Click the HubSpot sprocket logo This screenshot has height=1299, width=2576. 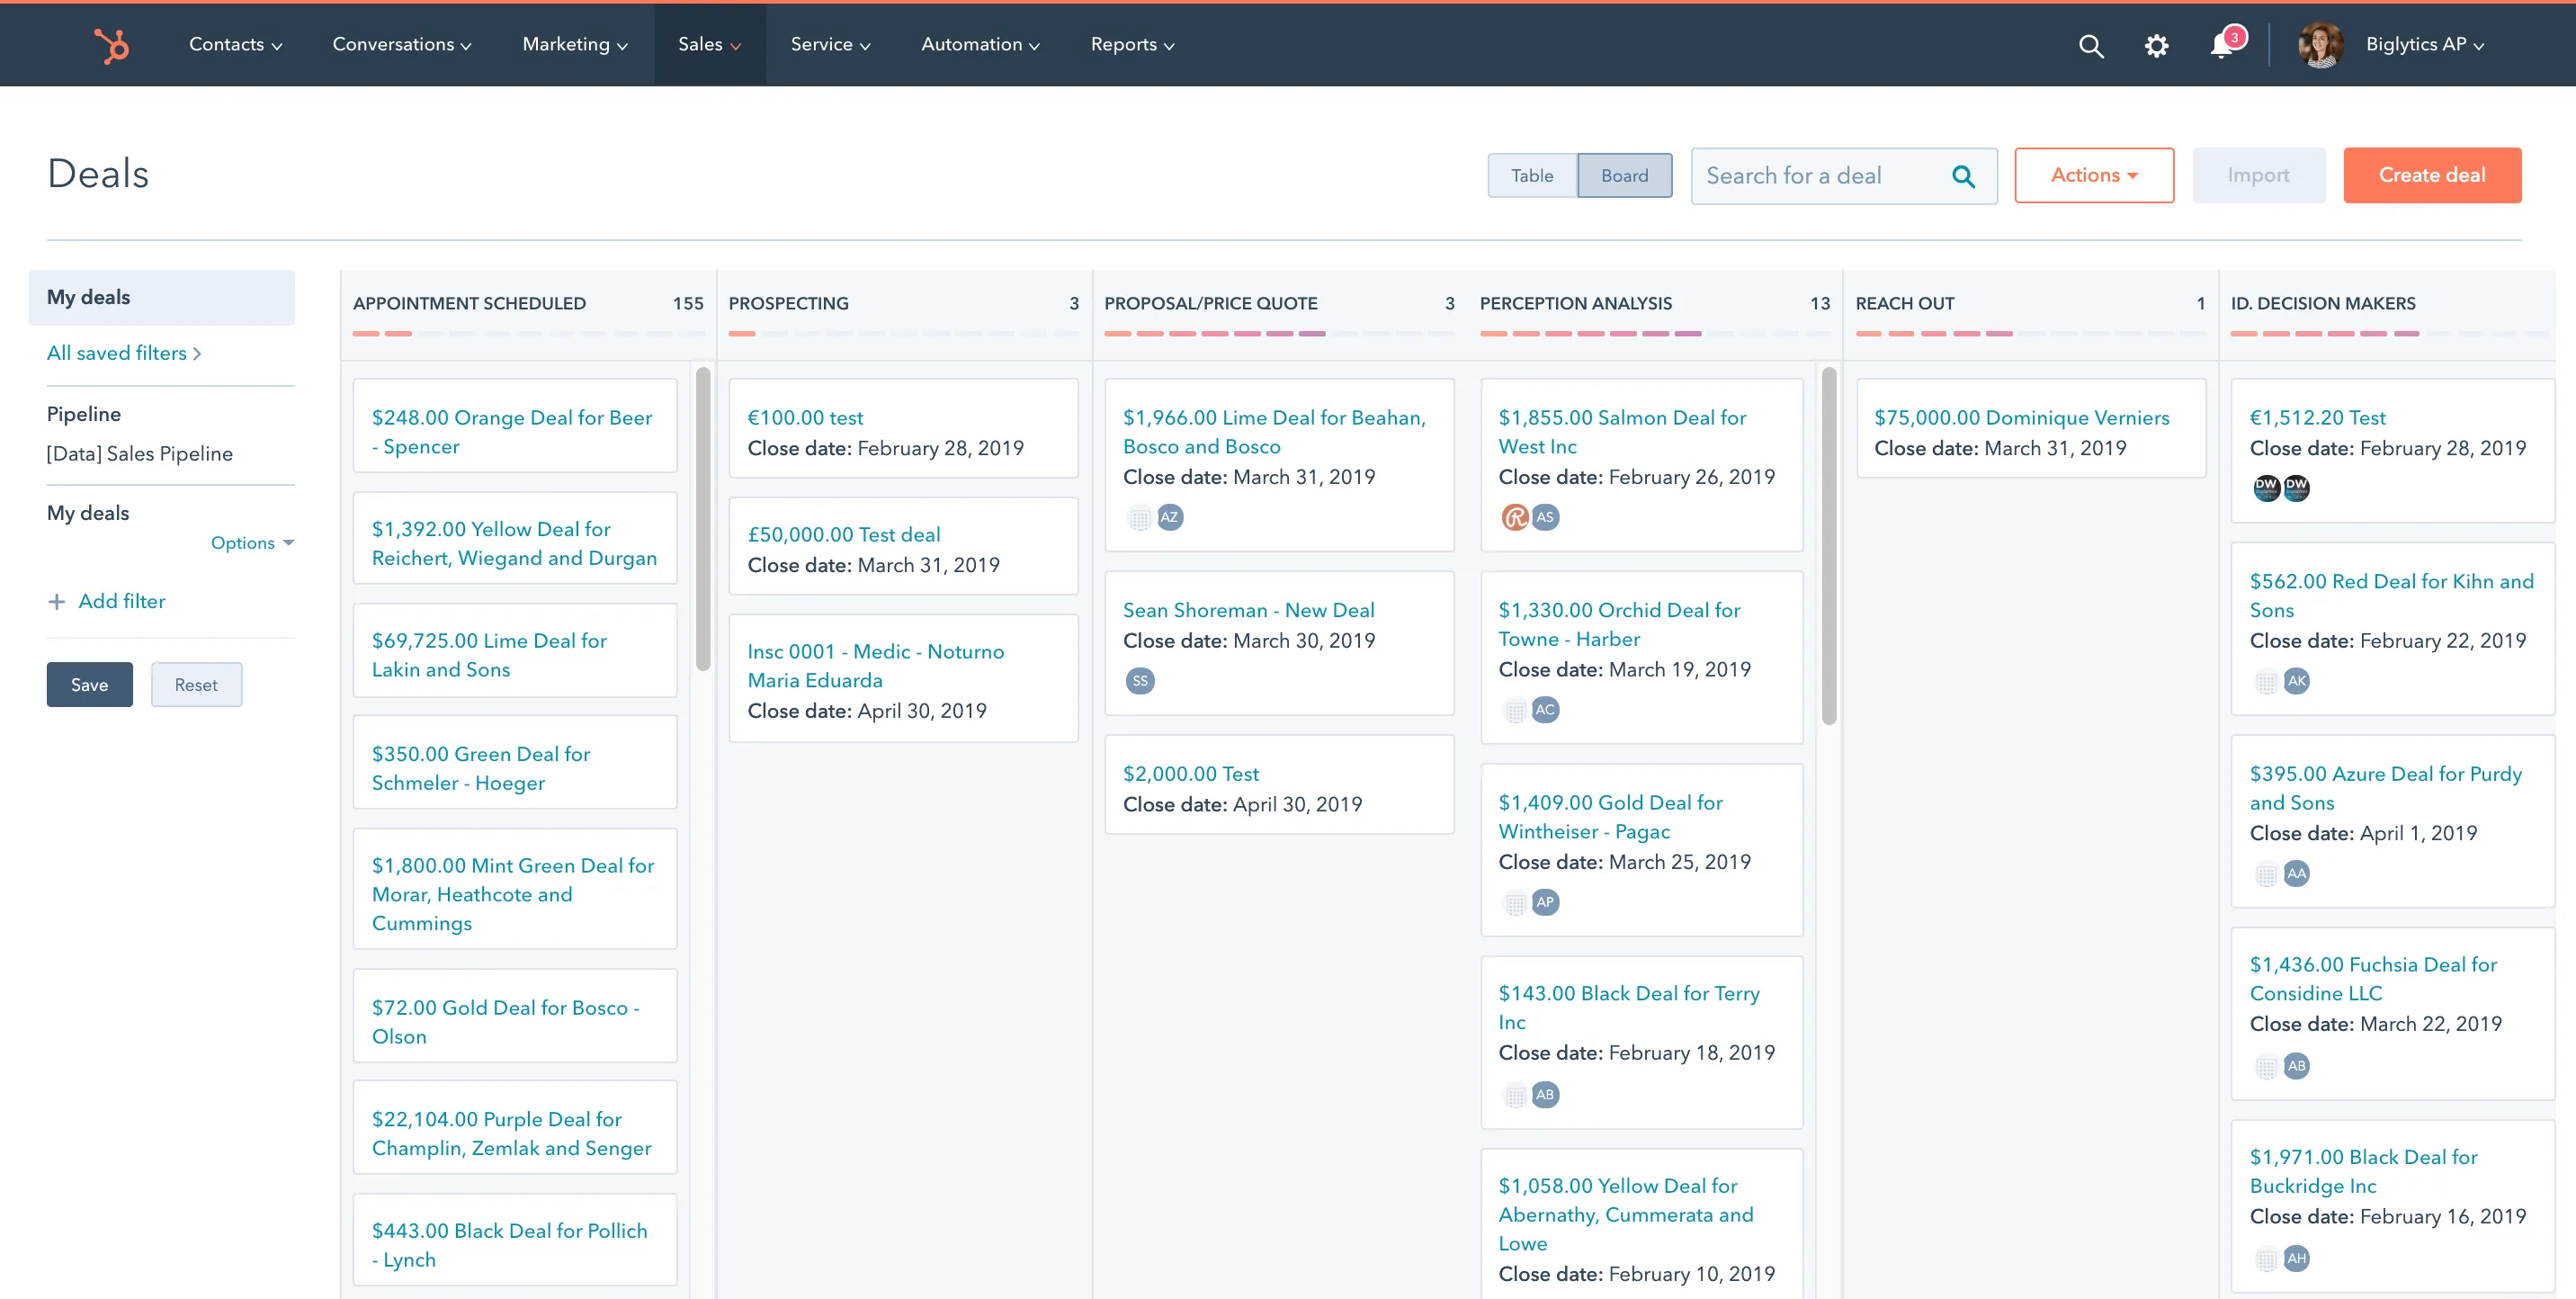pos(112,45)
